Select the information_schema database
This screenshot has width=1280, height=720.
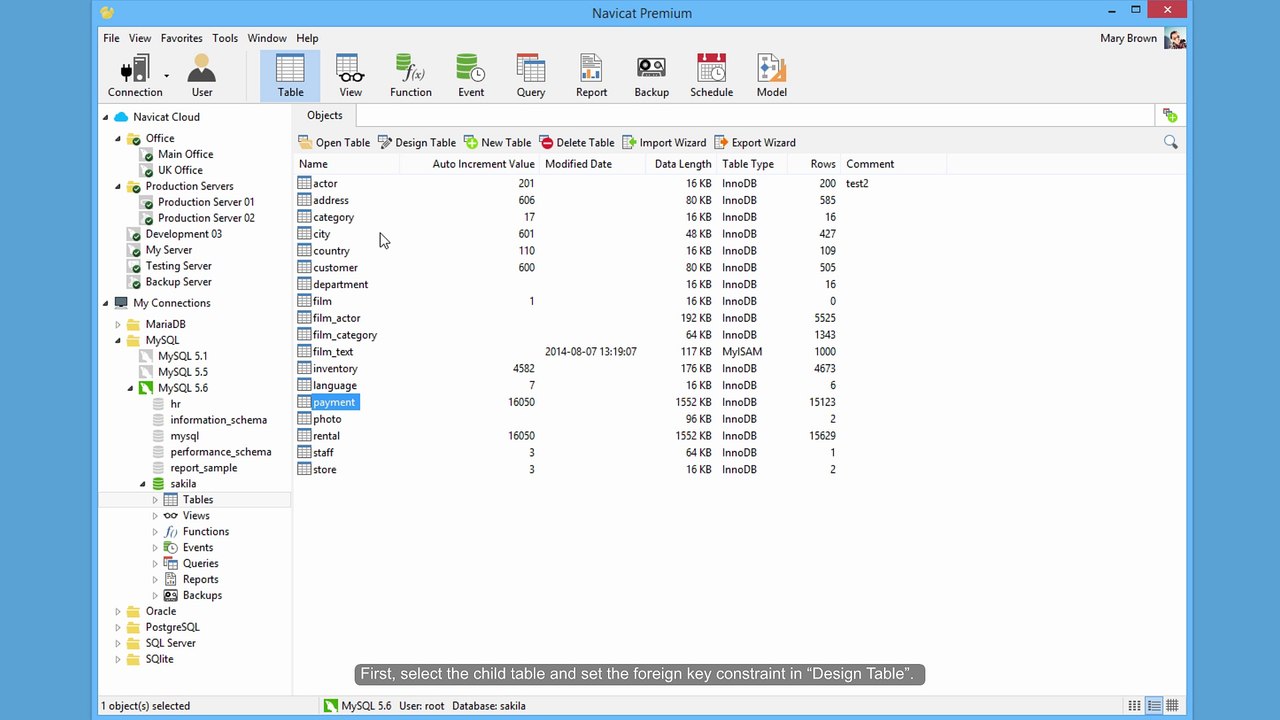tap(218, 420)
